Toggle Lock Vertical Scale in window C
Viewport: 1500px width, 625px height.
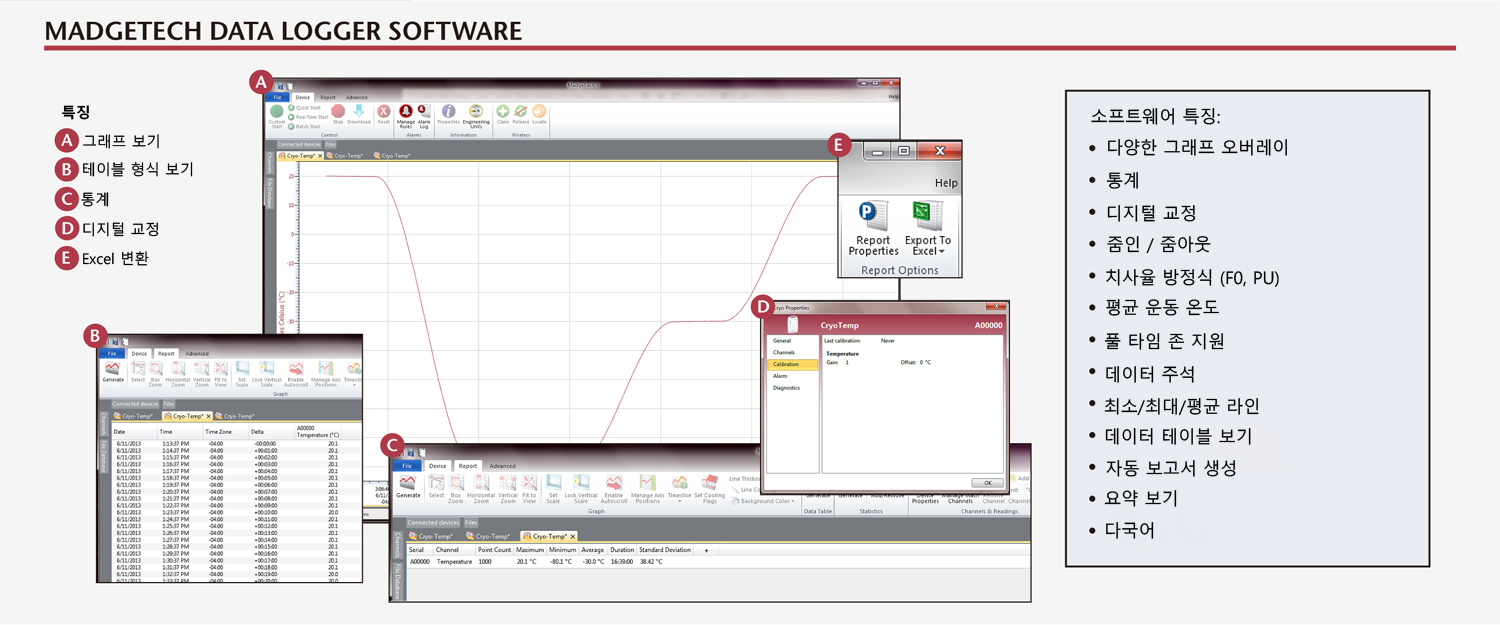point(581,489)
